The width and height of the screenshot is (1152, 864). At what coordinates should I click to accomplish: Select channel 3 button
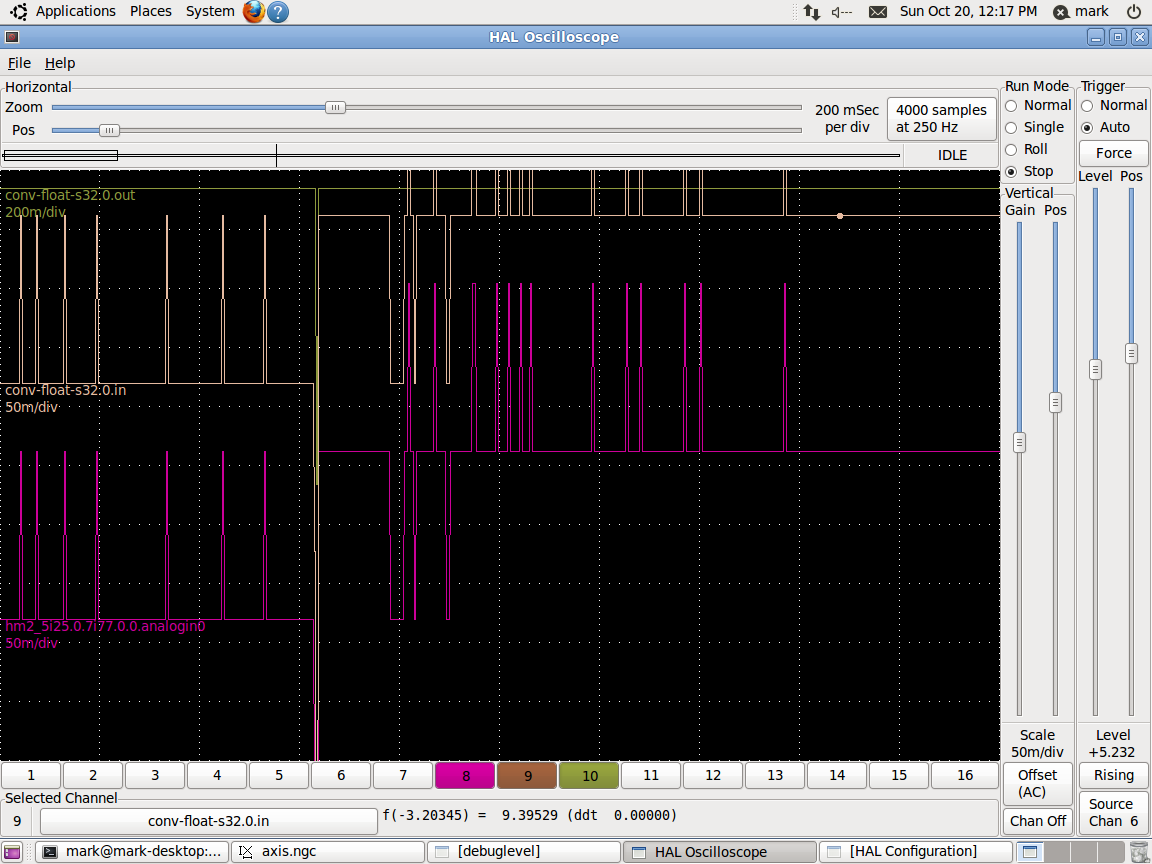tap(155, 776)
